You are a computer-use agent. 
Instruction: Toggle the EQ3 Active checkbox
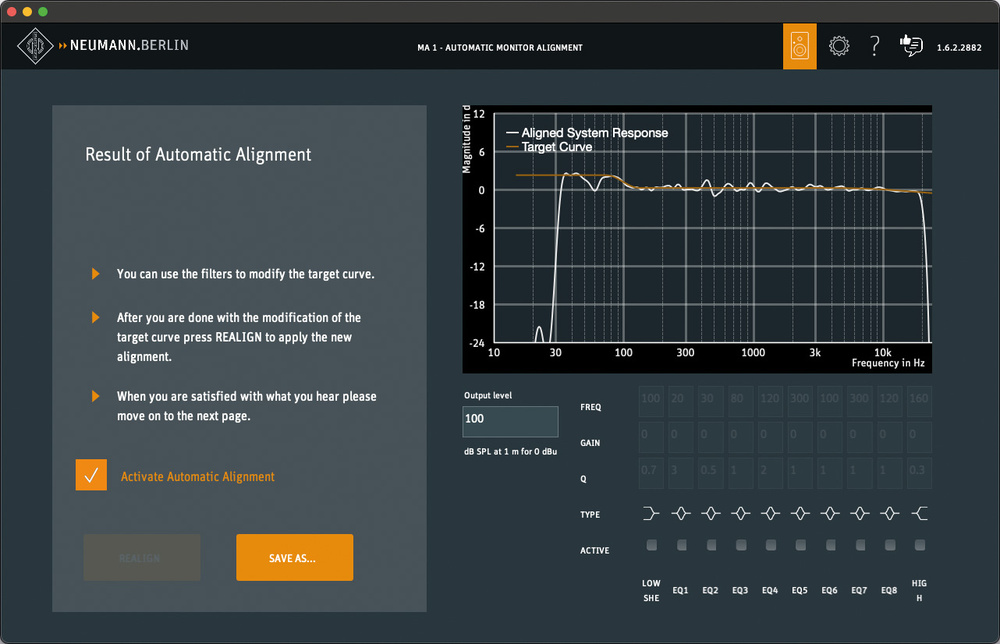[x=740, y=545]
